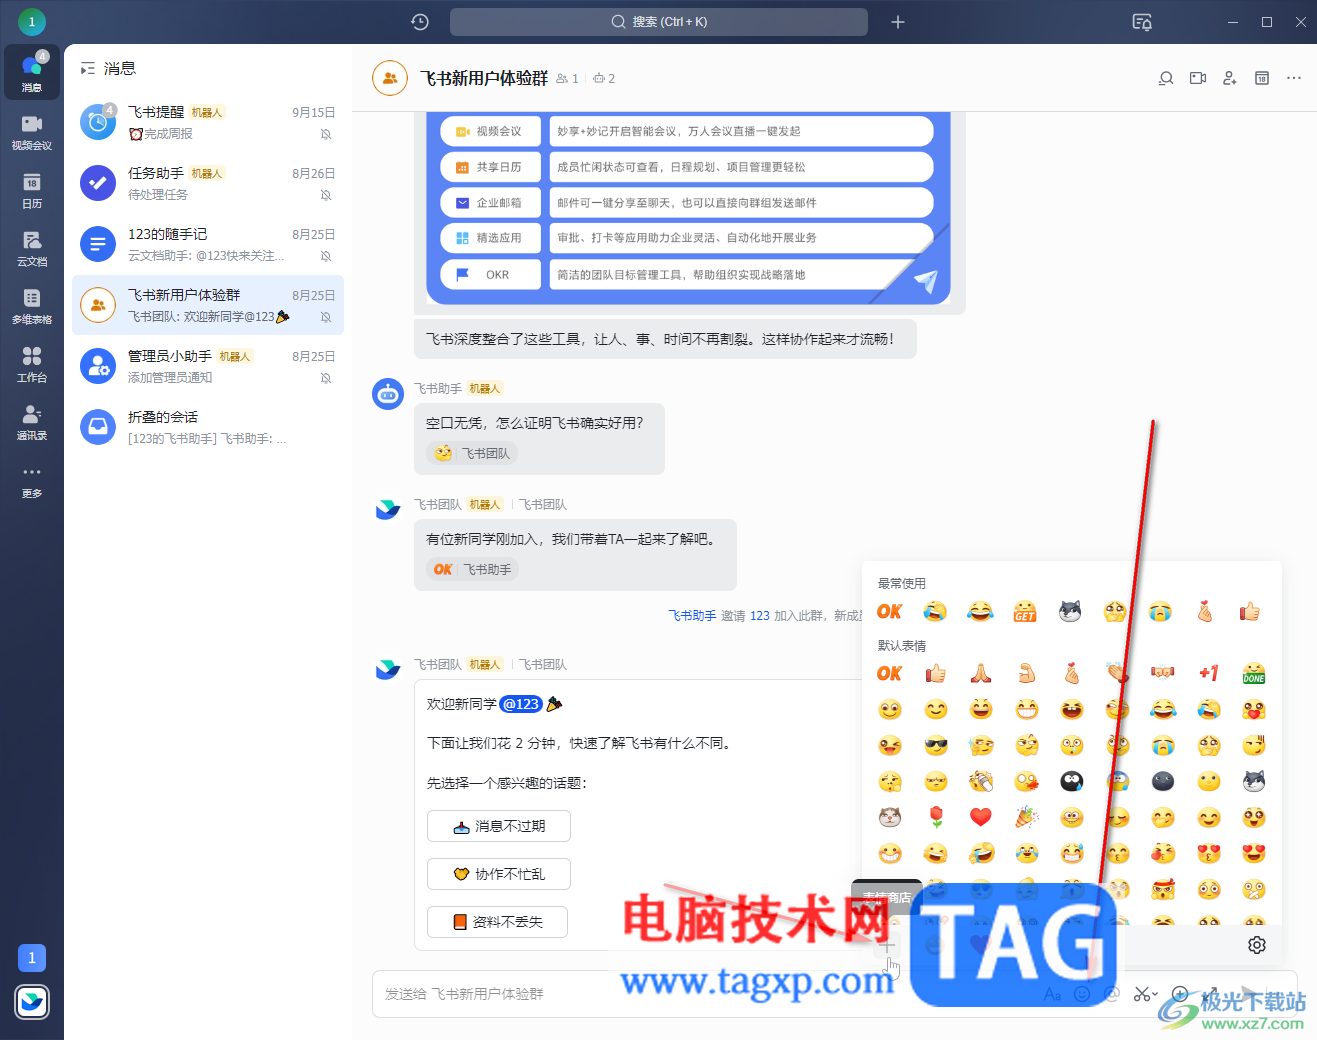The height and width of the screenshot is (1040, 1317).
Task: Click the @123 mention in welcome message
Action: (520, 704)
